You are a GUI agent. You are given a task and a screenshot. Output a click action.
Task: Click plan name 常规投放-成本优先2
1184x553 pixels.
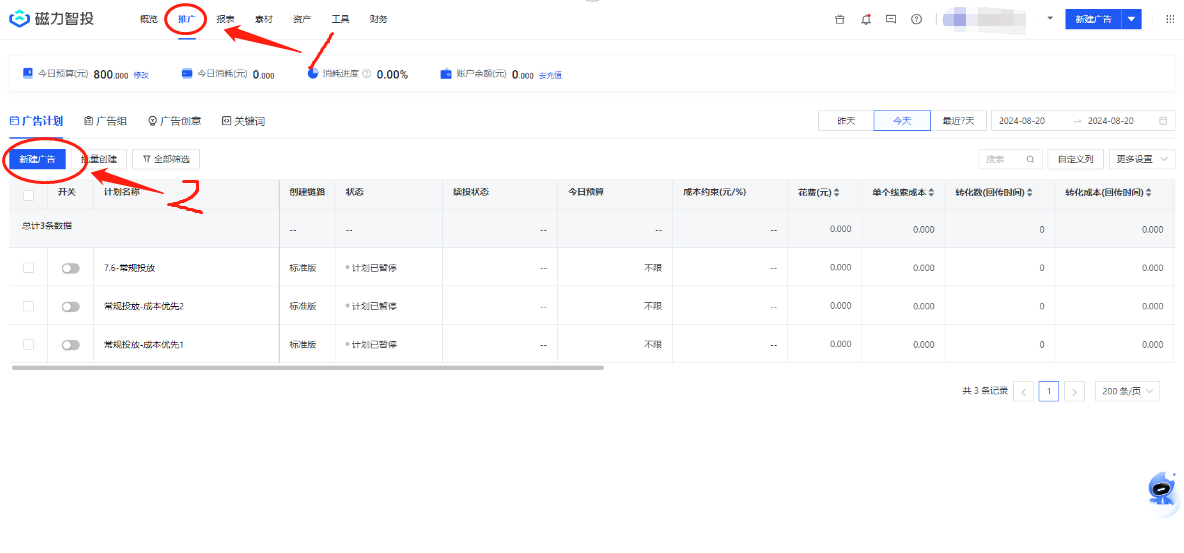143,306
